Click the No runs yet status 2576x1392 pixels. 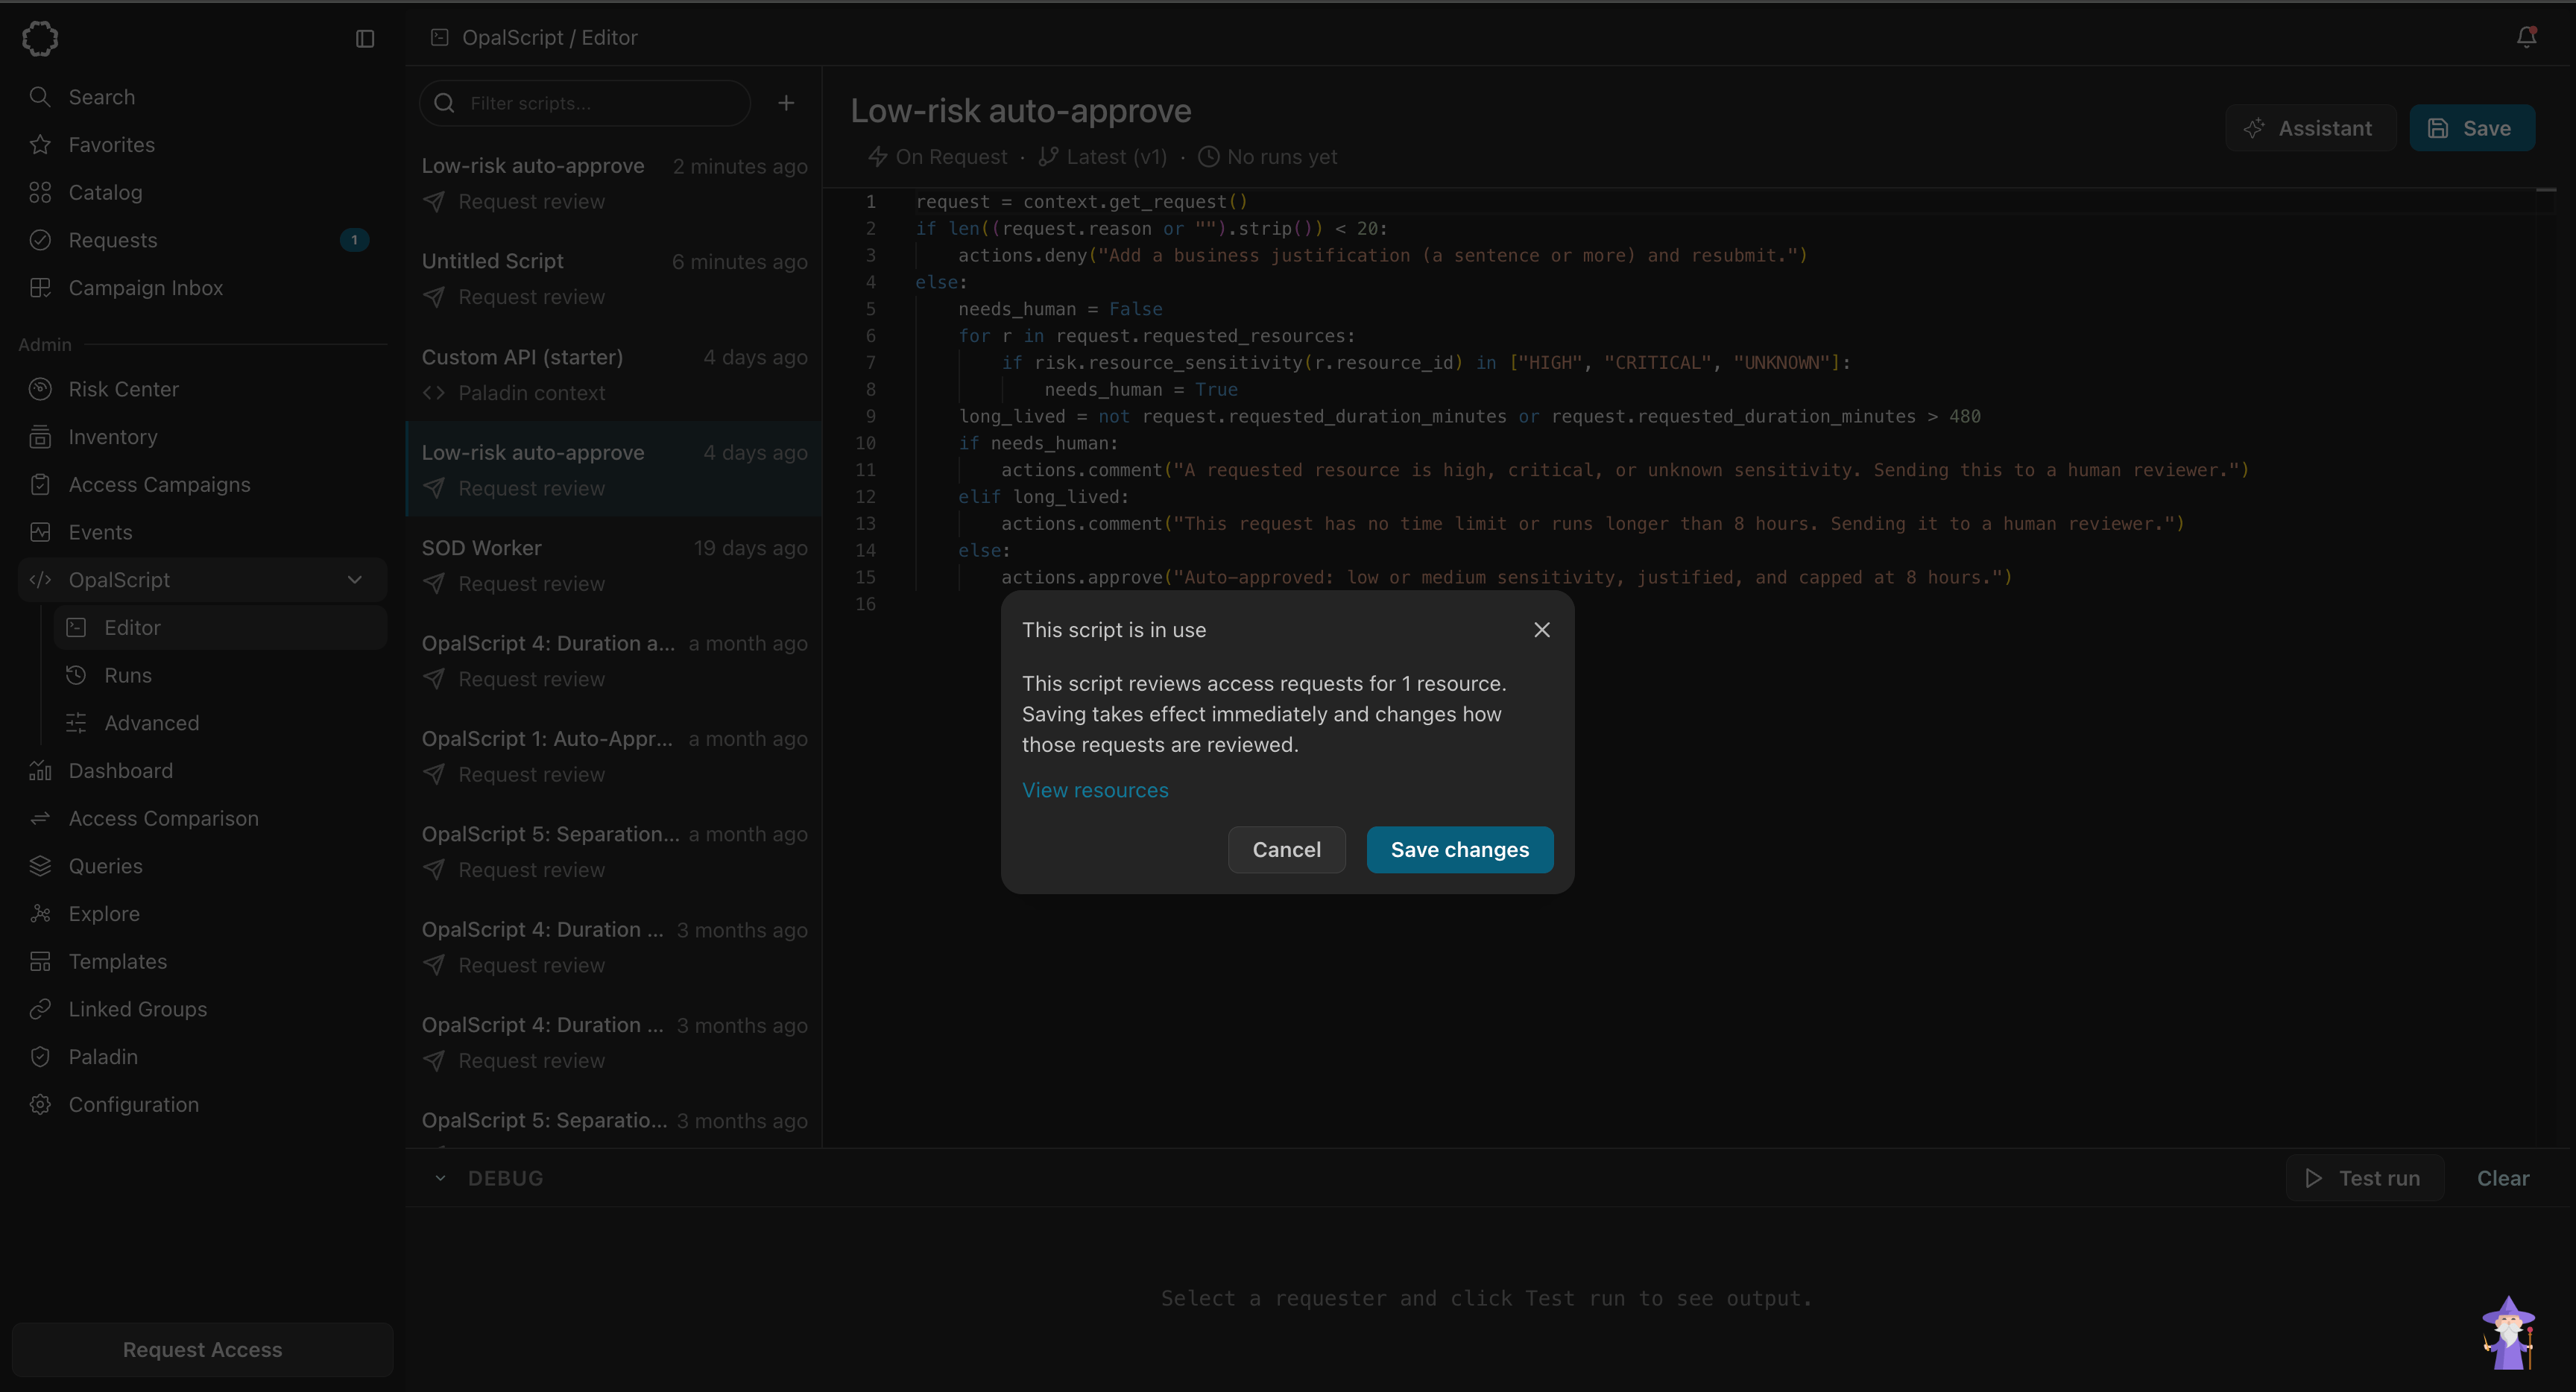click(1267, 157)
